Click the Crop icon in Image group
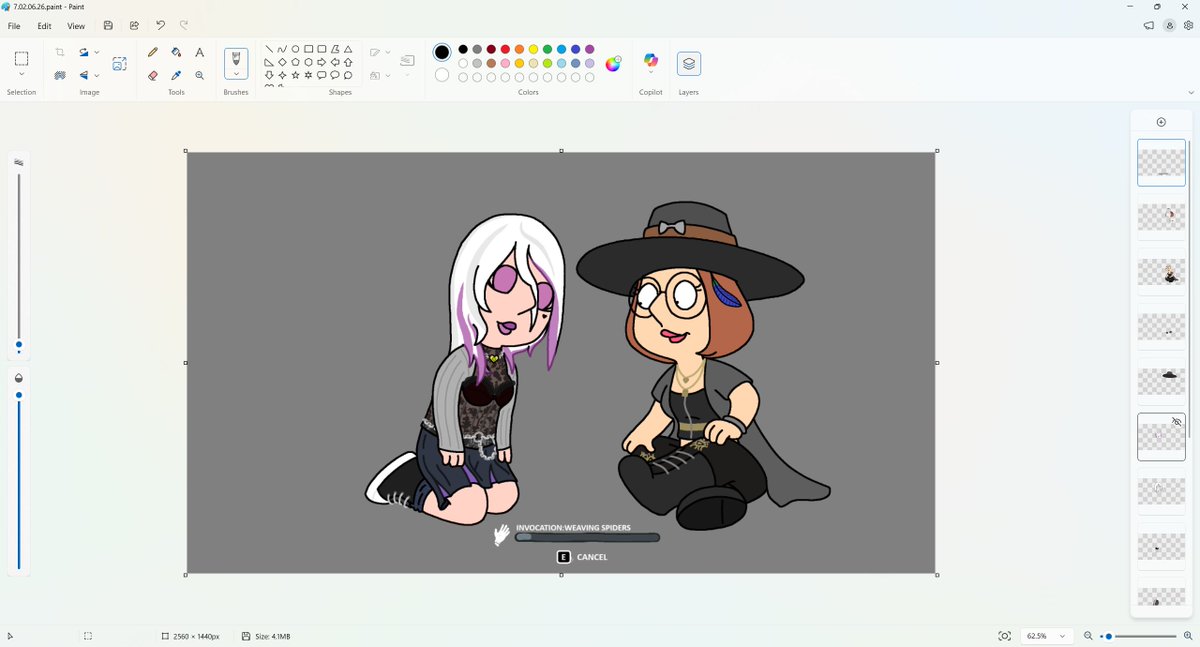The width and height of the screenshot is (1200, 647). click(60, 52)
